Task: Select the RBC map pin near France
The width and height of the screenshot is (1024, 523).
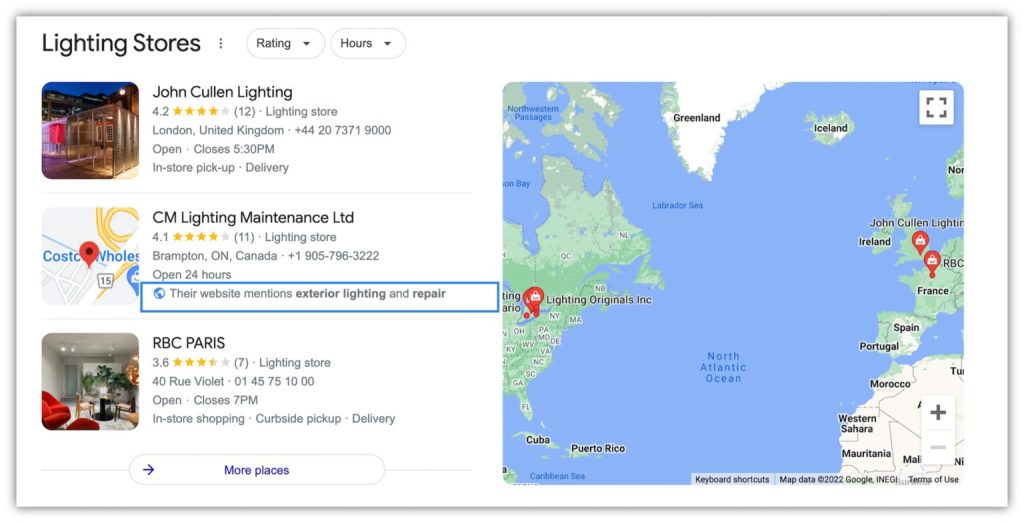Action: [x=932, y=263]
